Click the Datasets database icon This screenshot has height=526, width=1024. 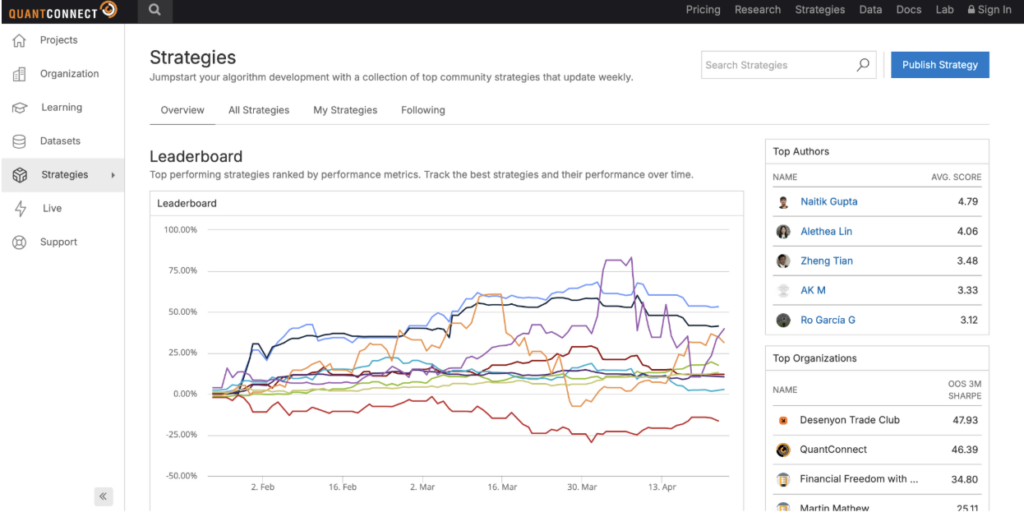coord(20,141)
